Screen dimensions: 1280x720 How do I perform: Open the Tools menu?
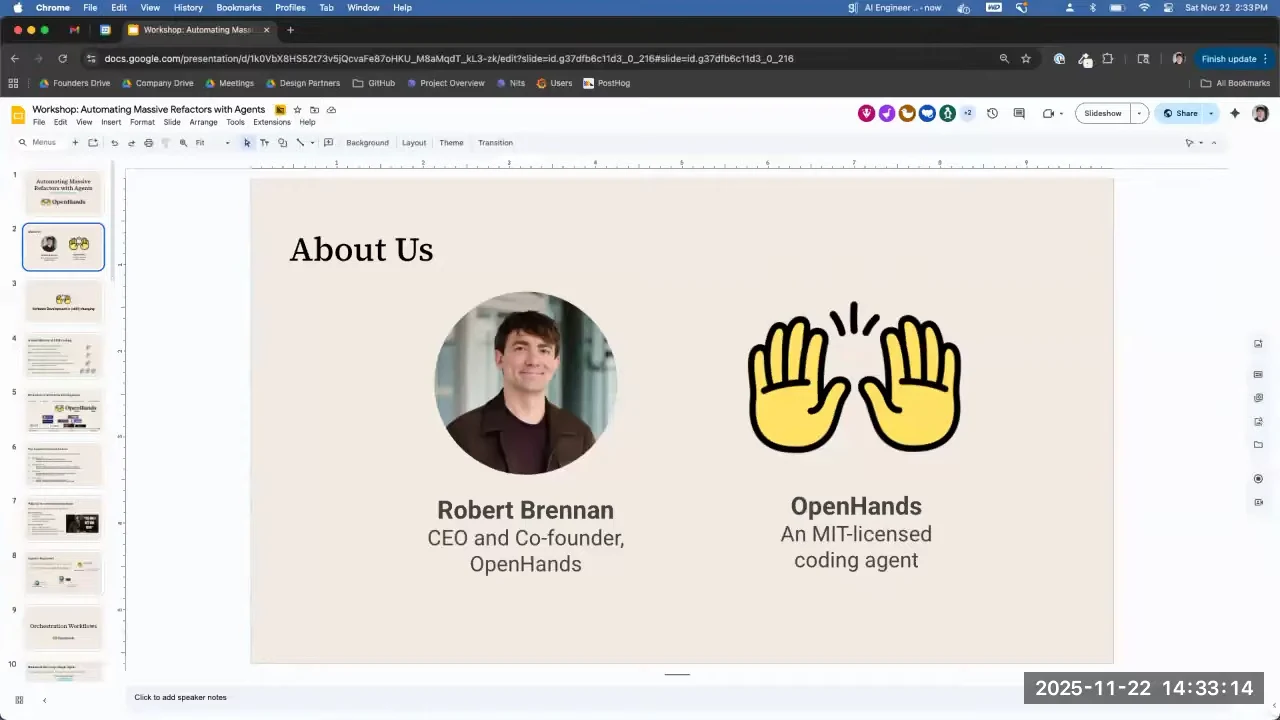coord(235,122)
